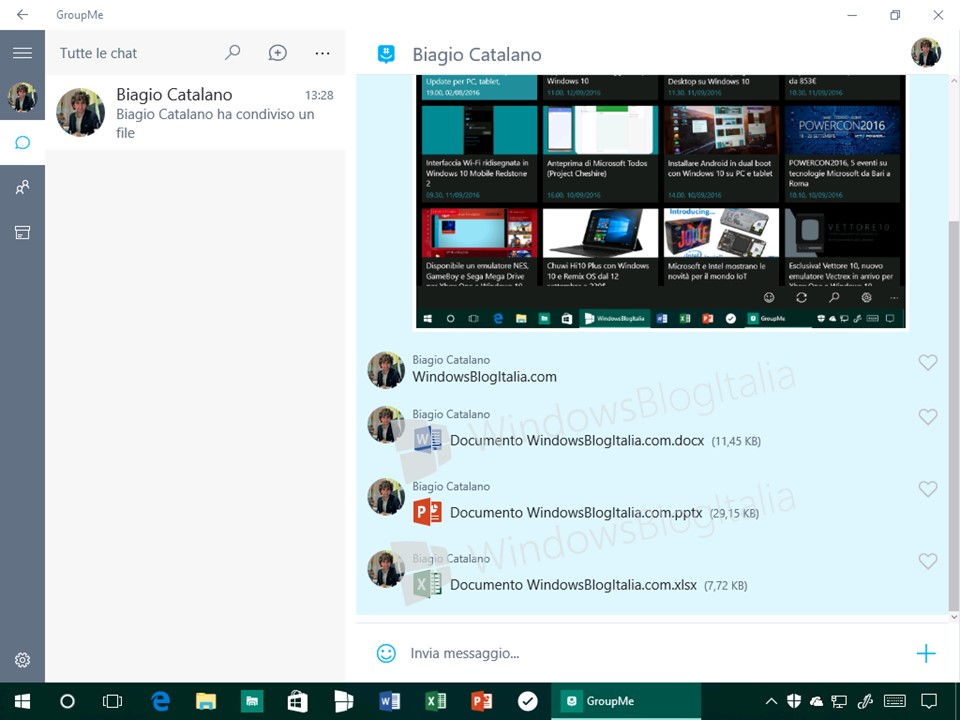Click the WindowsBlogItalia.com message text
Screen dimensions: 960x720
pyautogui.click(x=484, y=377)
